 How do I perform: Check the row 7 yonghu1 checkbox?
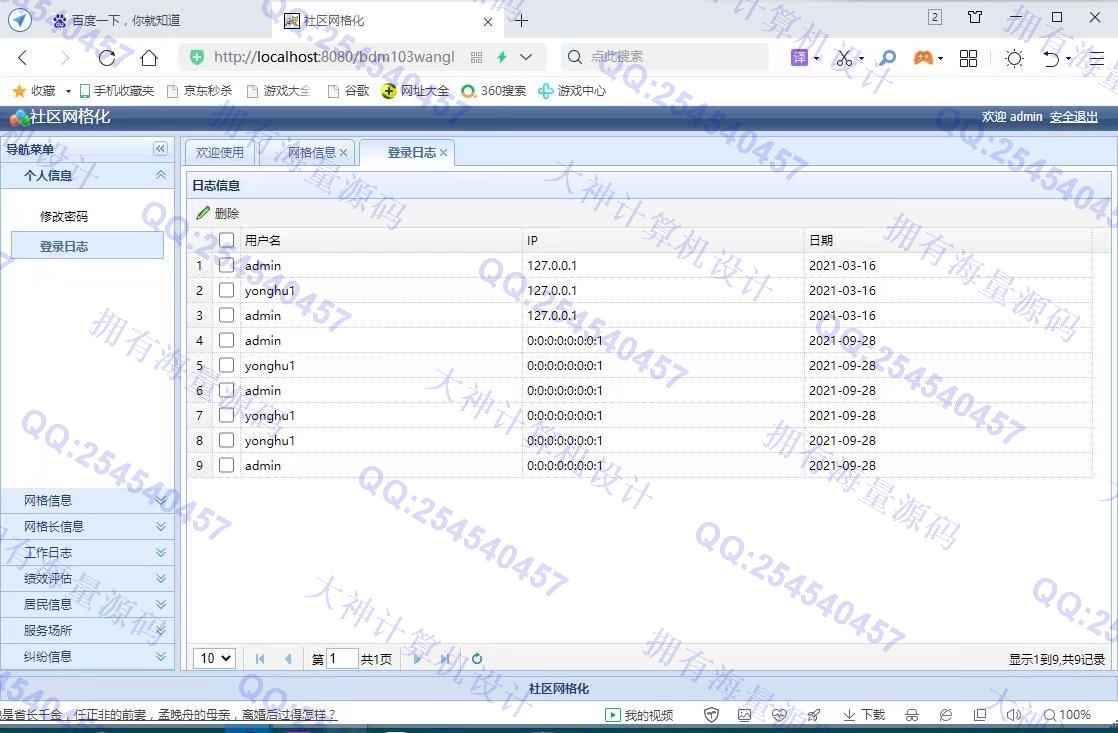(x=226, y=415)
